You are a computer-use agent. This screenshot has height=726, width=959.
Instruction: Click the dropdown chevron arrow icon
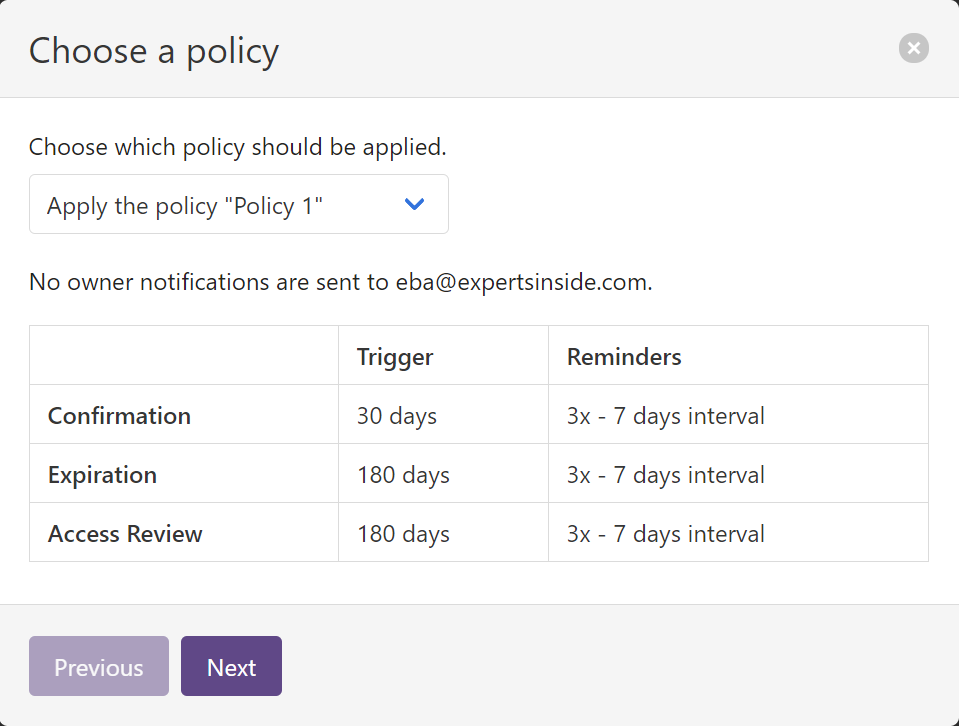coord(414,204)
